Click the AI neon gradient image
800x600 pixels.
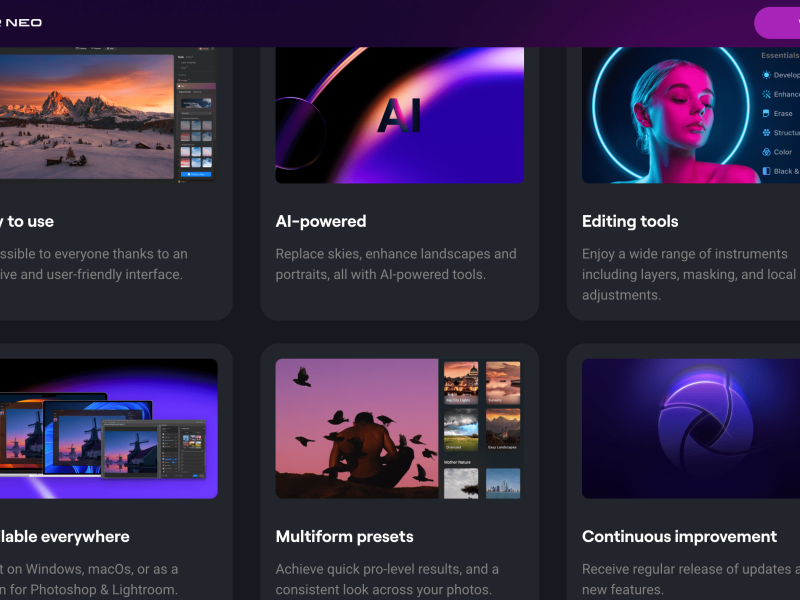[x=399, y=115]
